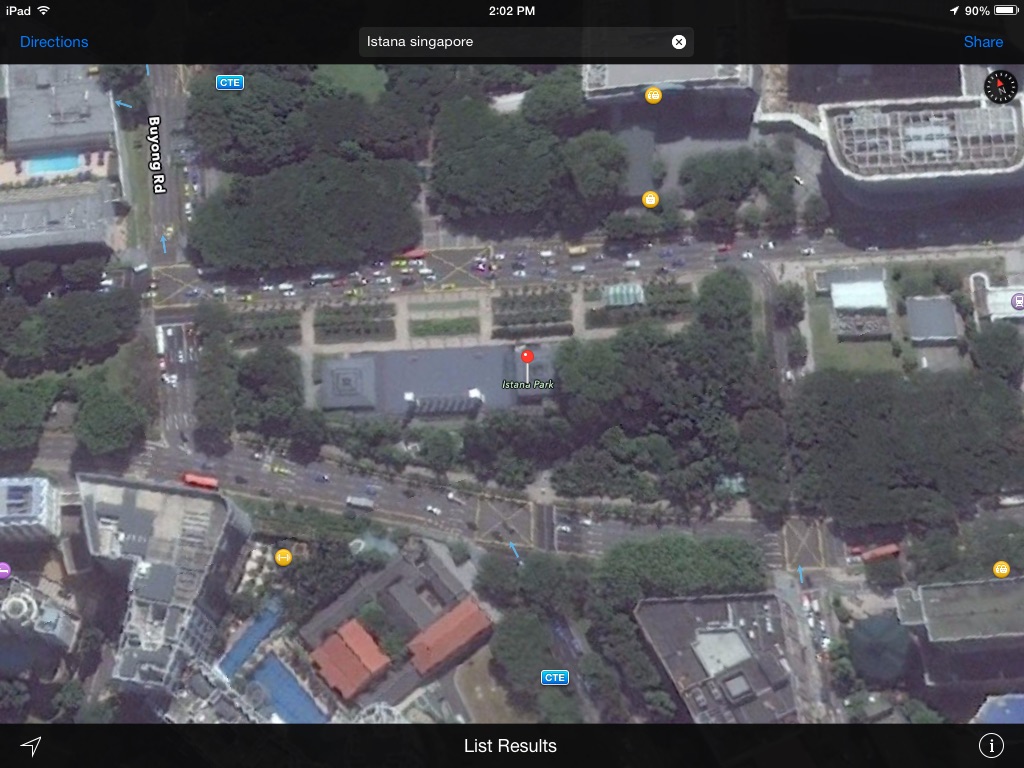1024x768 pixels.
Task: Open the double-bag shopping marker above the single-bag marker
Action: [x=653, y=95]
